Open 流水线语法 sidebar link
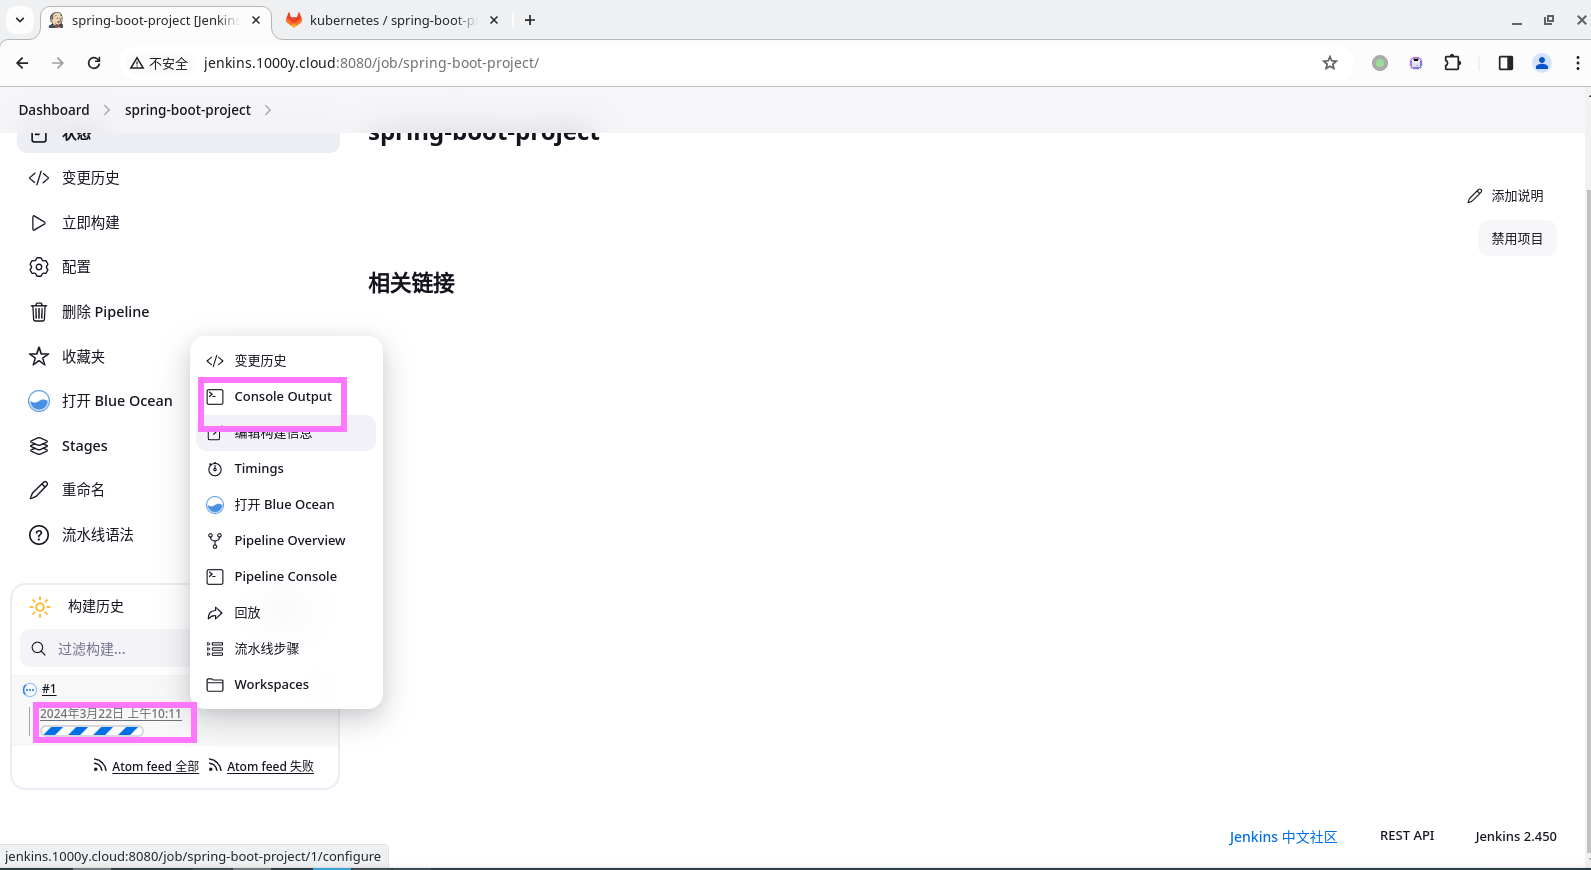Image resolution: width=1591 pixels, height=870 pixels. (x=98, y=535)
